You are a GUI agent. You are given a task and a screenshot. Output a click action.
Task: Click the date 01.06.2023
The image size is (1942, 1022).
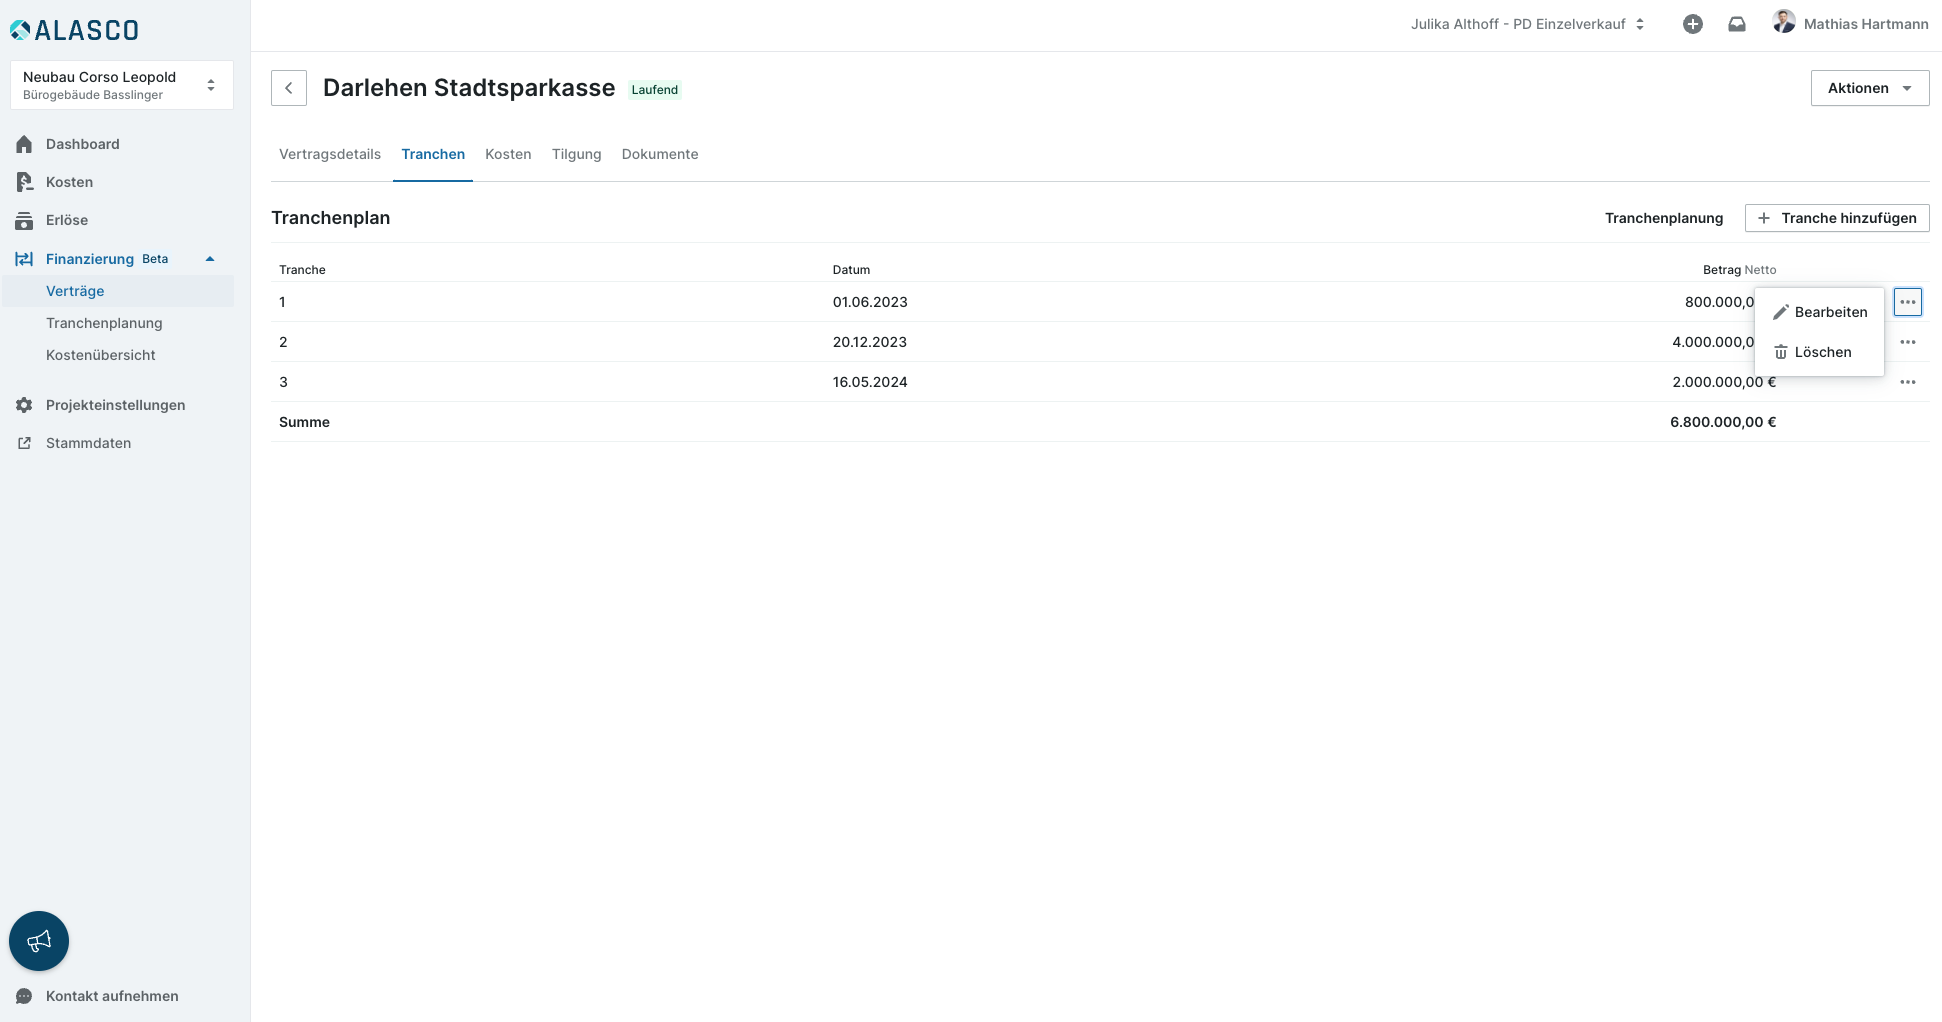point(870,302)
